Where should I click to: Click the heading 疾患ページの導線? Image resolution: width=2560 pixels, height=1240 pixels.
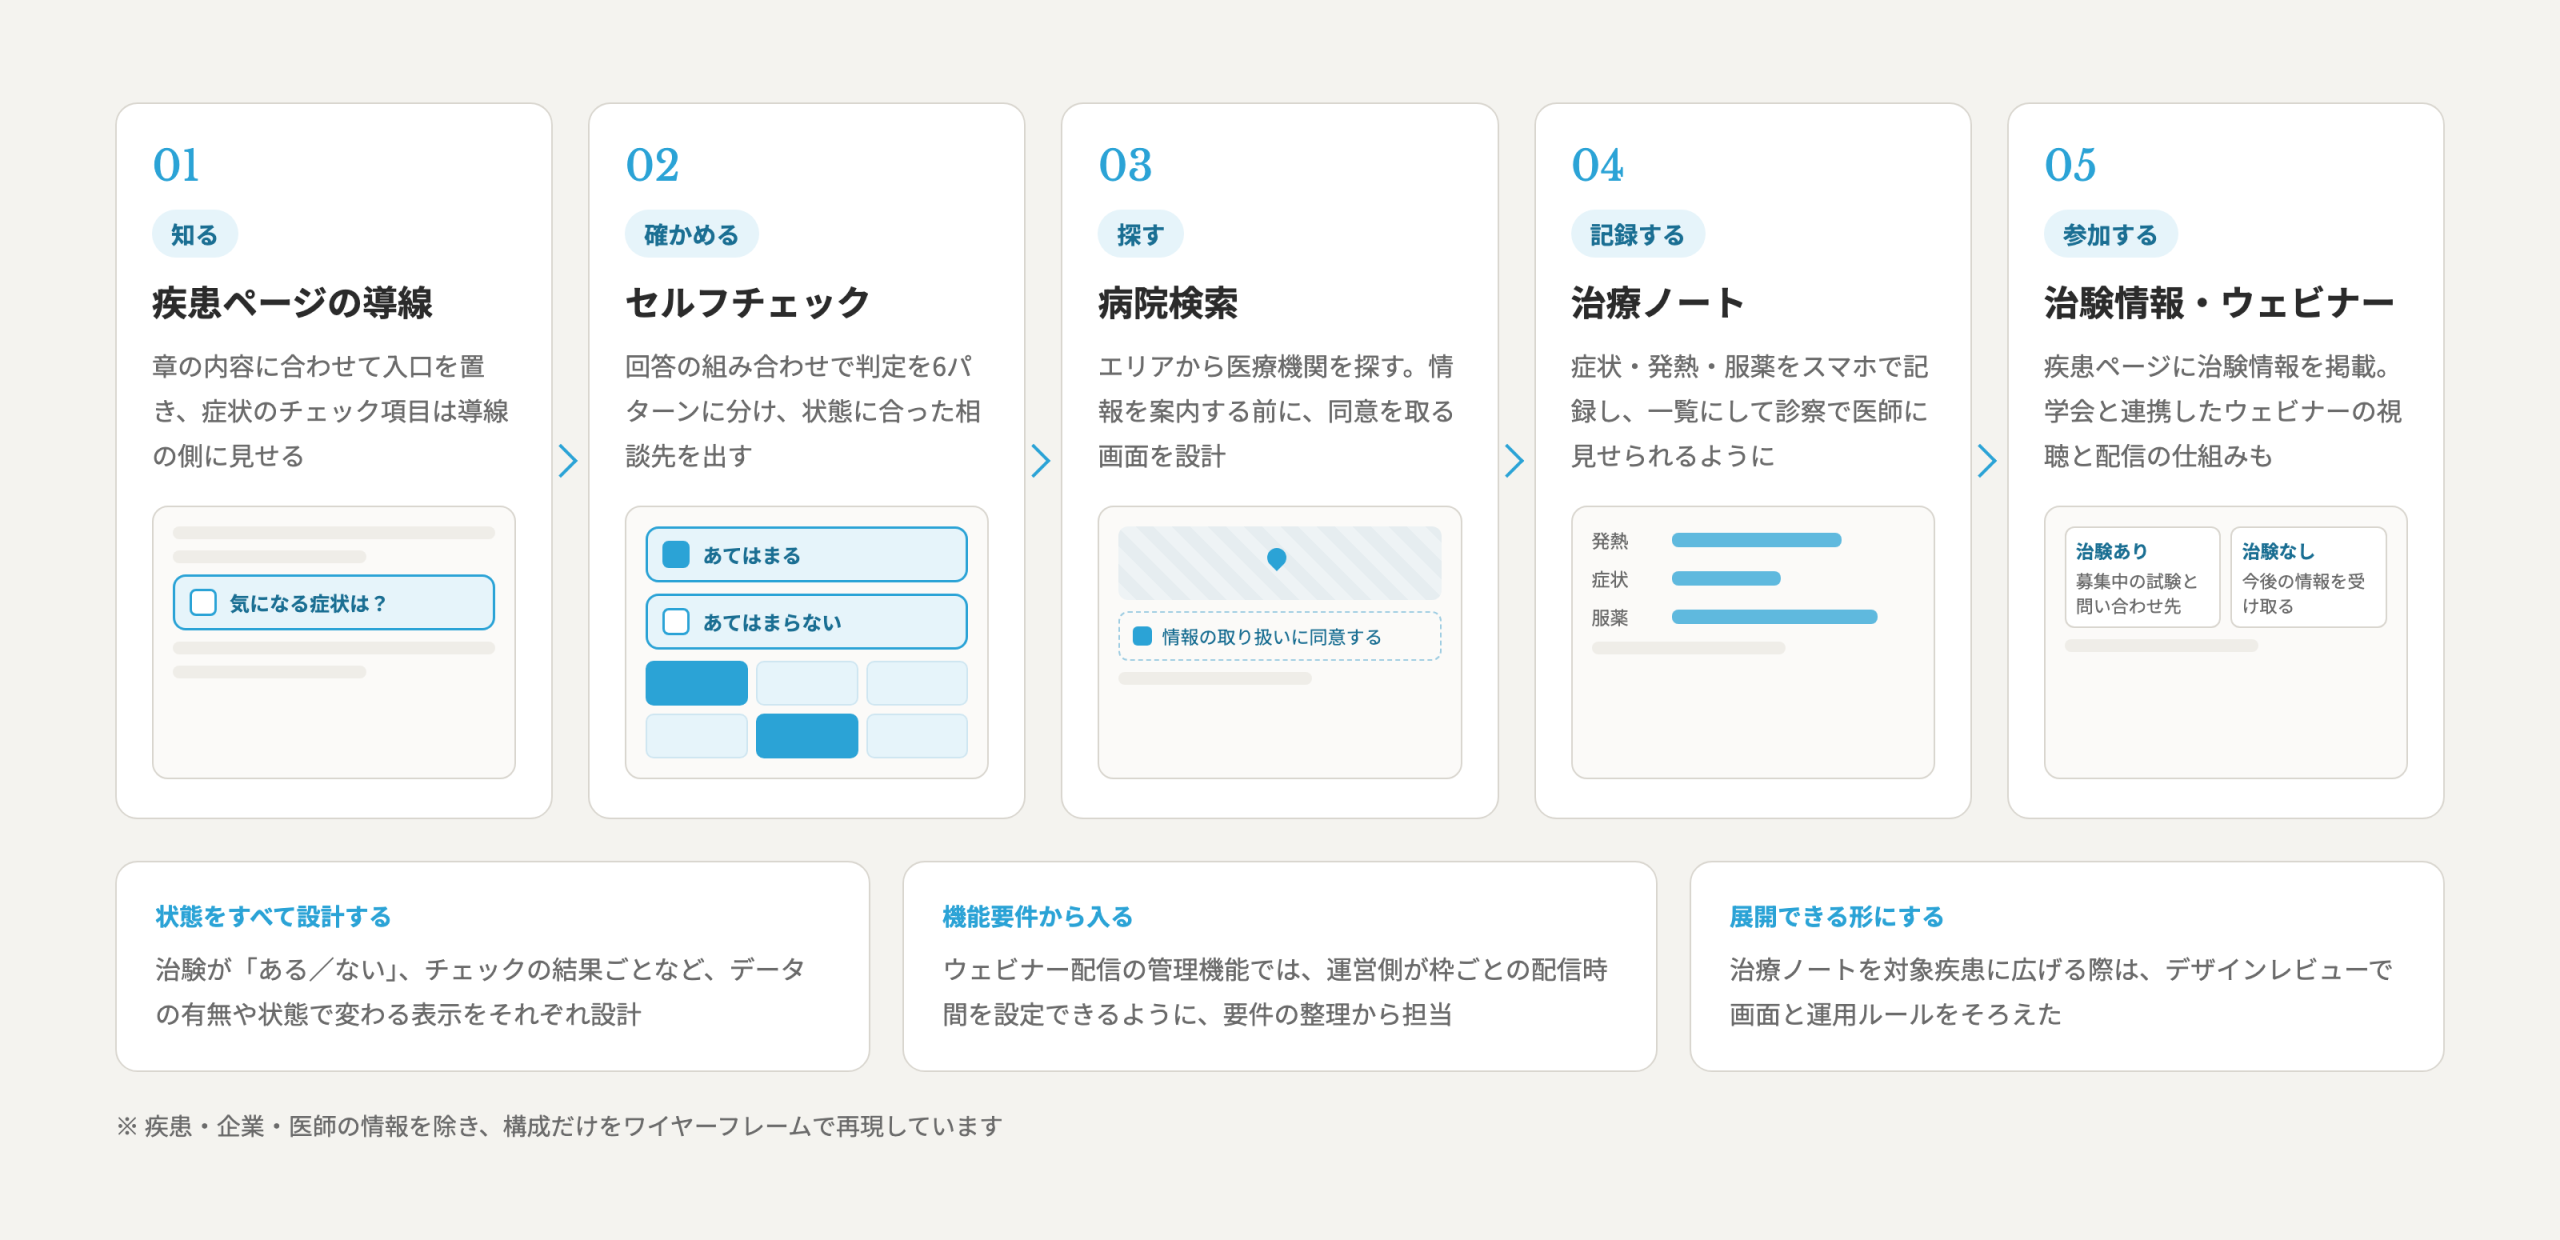(x=292, y=302)
